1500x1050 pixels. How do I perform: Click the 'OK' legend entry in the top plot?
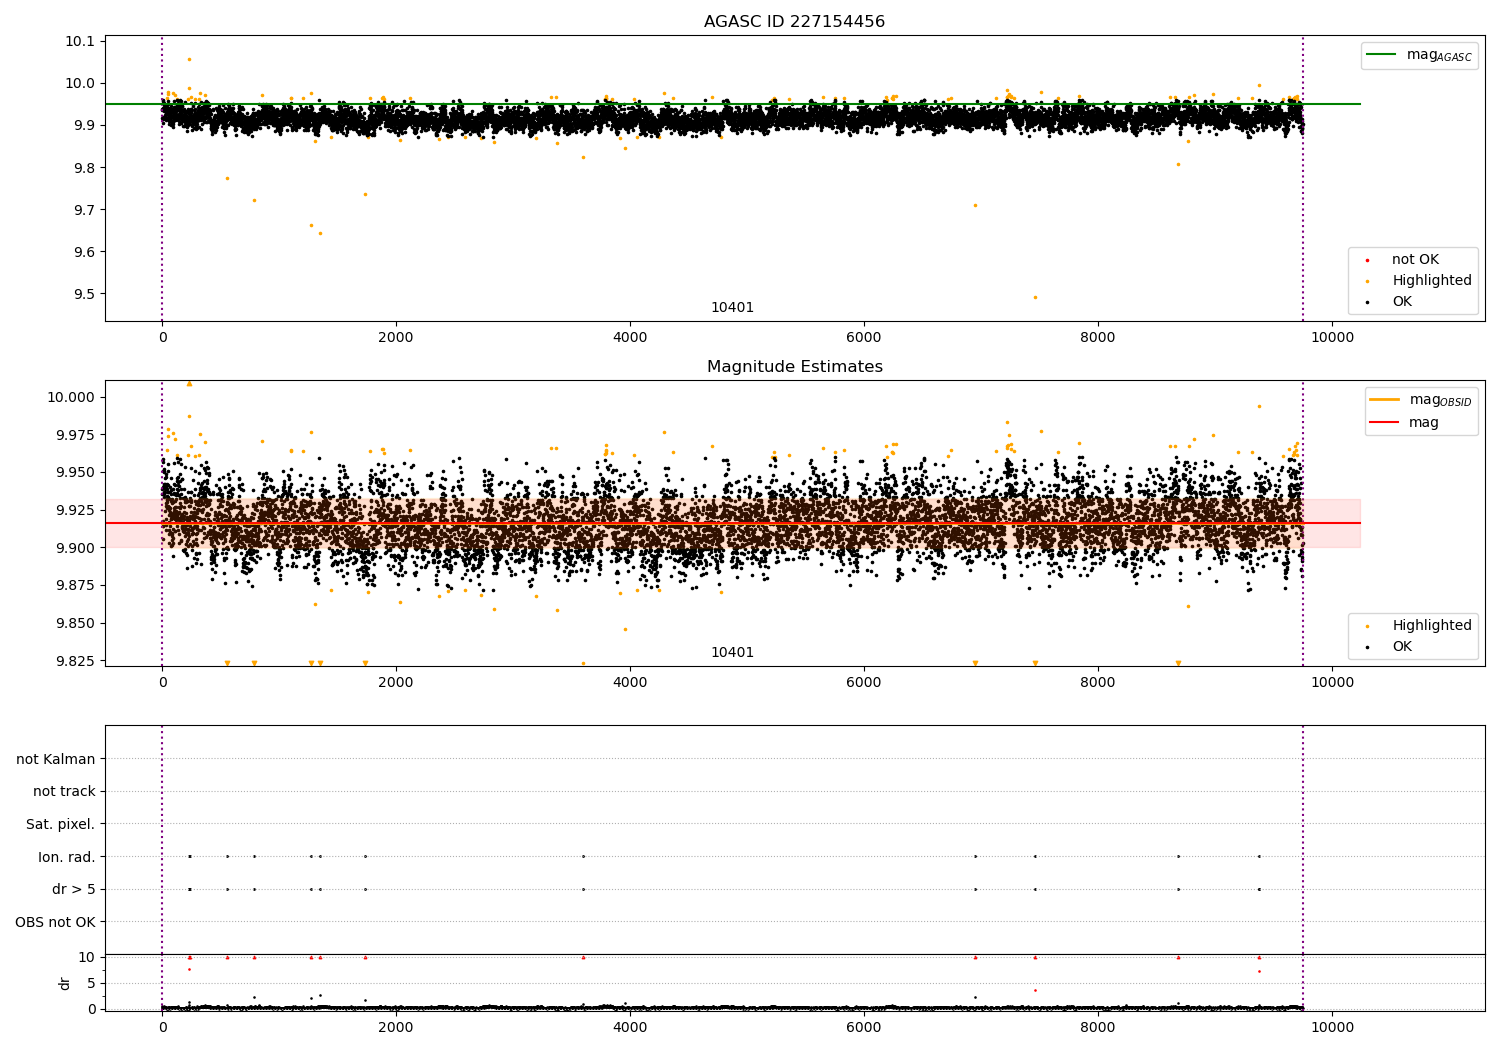[1402, 302]
